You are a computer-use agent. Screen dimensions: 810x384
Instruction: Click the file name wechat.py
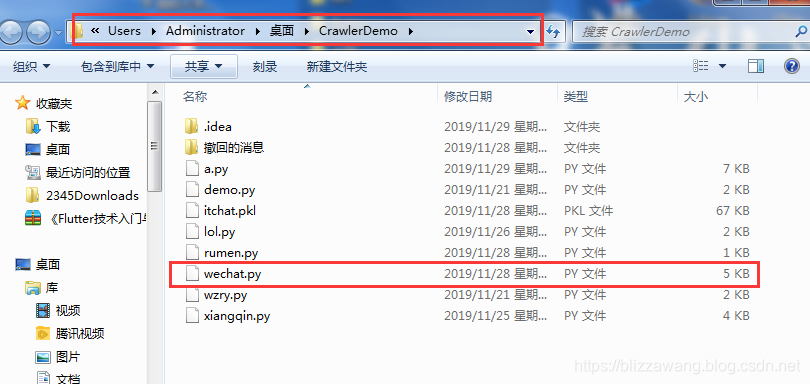[232, 274]
